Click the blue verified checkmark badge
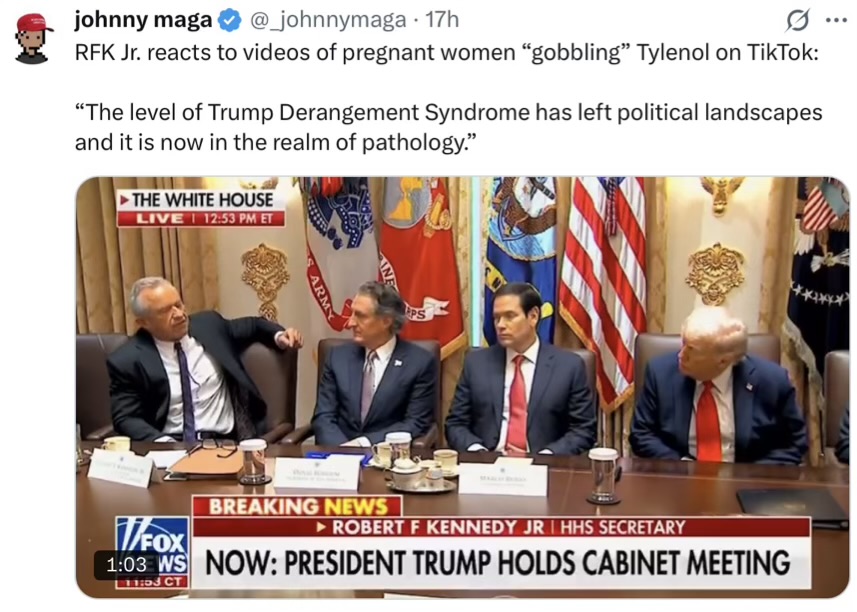 click(x=230, y=21)
